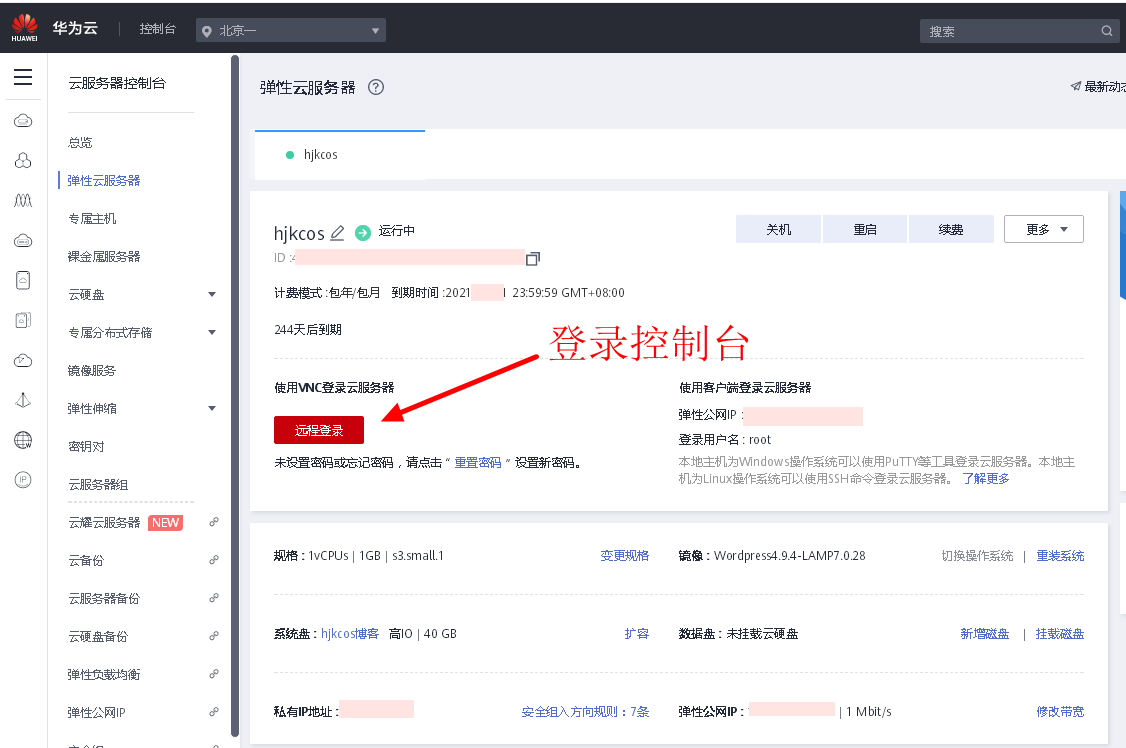
Task: Click the 重置密码 link
Action: coord(478,462)
